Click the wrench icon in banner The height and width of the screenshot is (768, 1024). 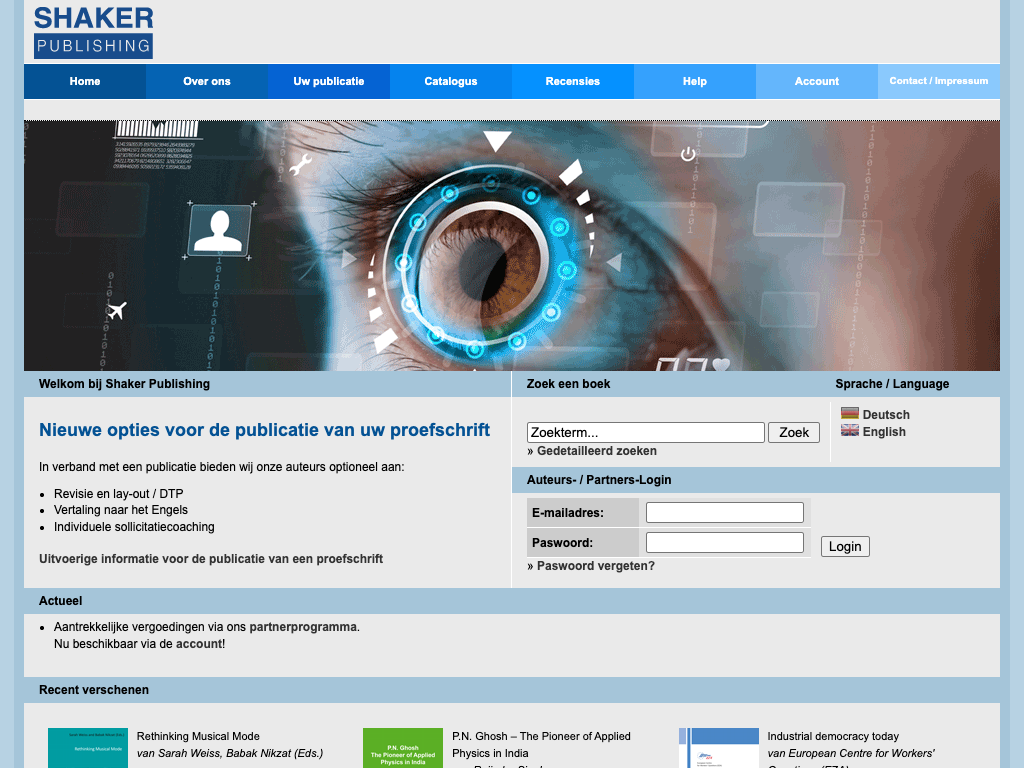pyautogui.click(x=301, y=164)
